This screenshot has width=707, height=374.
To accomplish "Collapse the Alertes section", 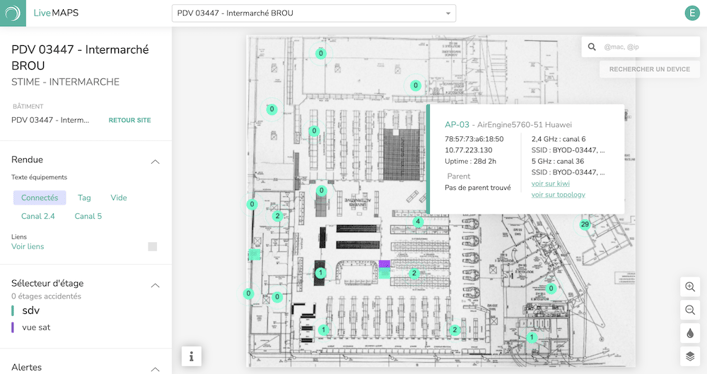I will tap(155, 369).
